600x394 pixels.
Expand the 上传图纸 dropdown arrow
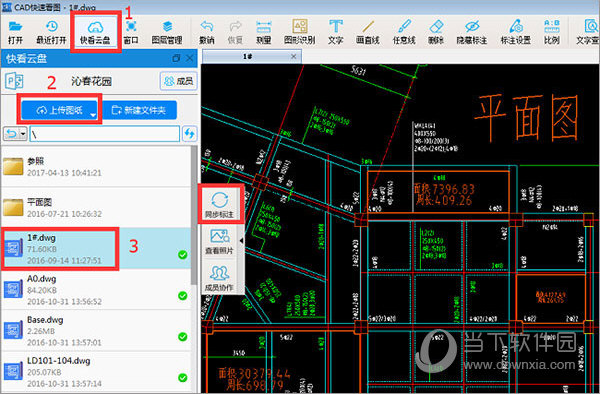point(93,115)
